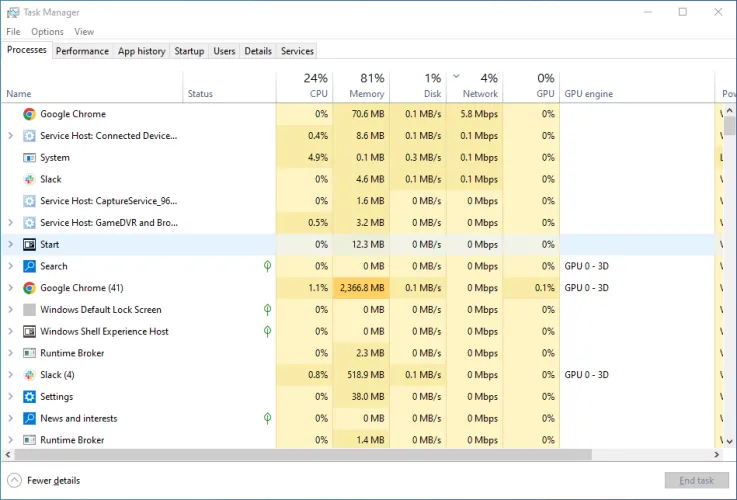Click the Windows Shell Experience Host icon

point(29,332)
